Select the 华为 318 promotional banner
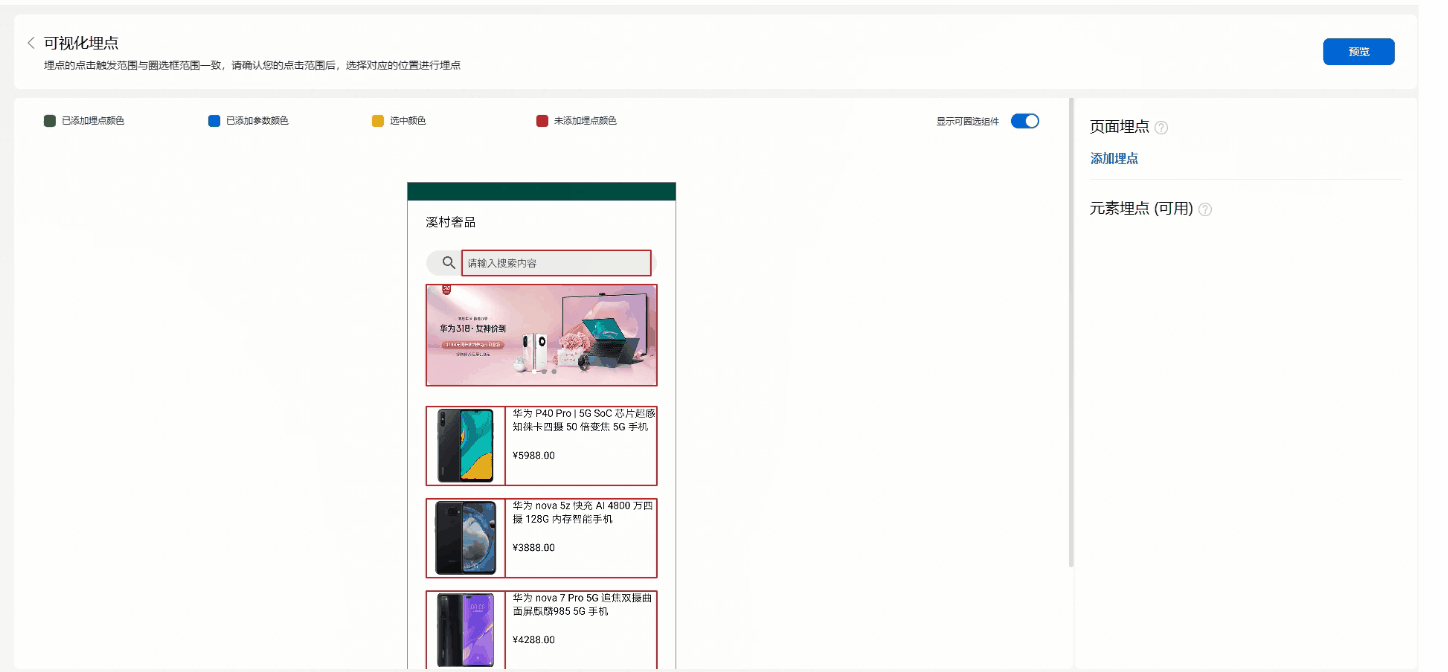Viewport: 1448px width, 672px height. pos(541,335)
